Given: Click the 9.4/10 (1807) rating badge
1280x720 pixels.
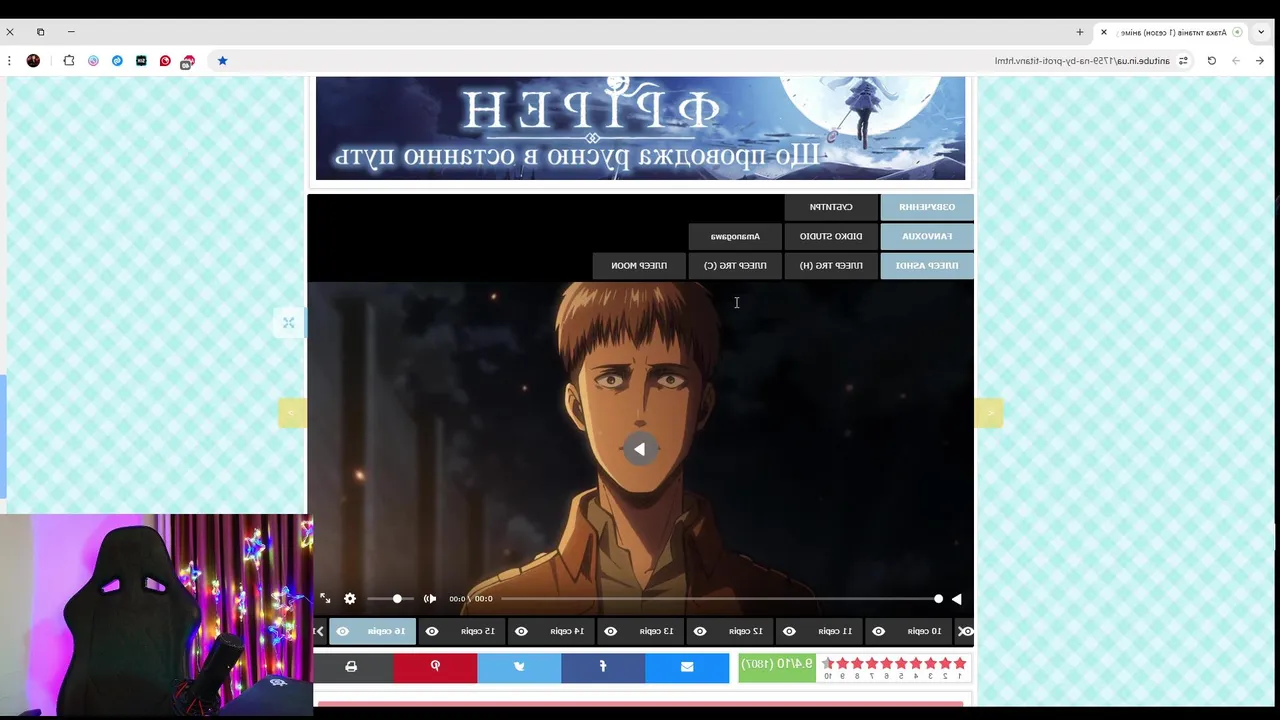Looking at the screenshot, I should tap(777, 667).
